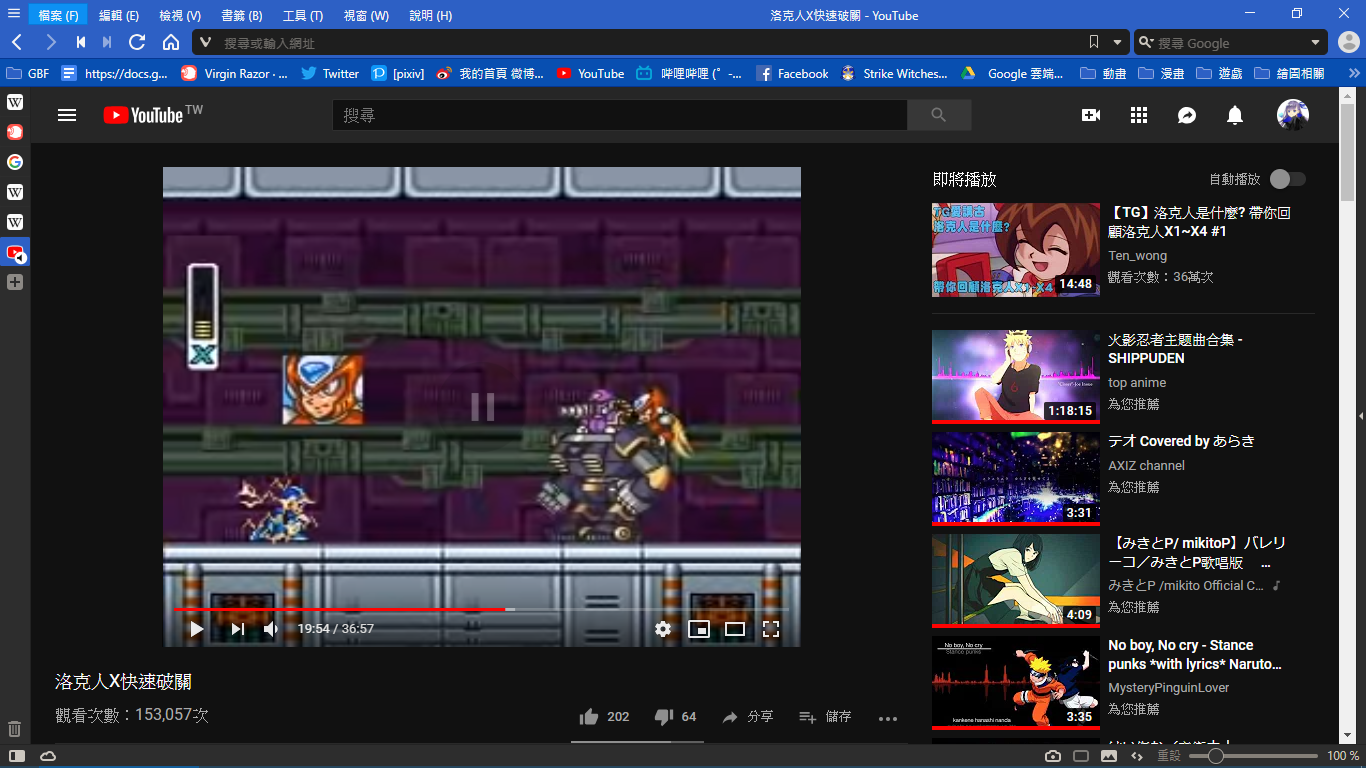Enter full screen video mode

click(x=771, y=629)
